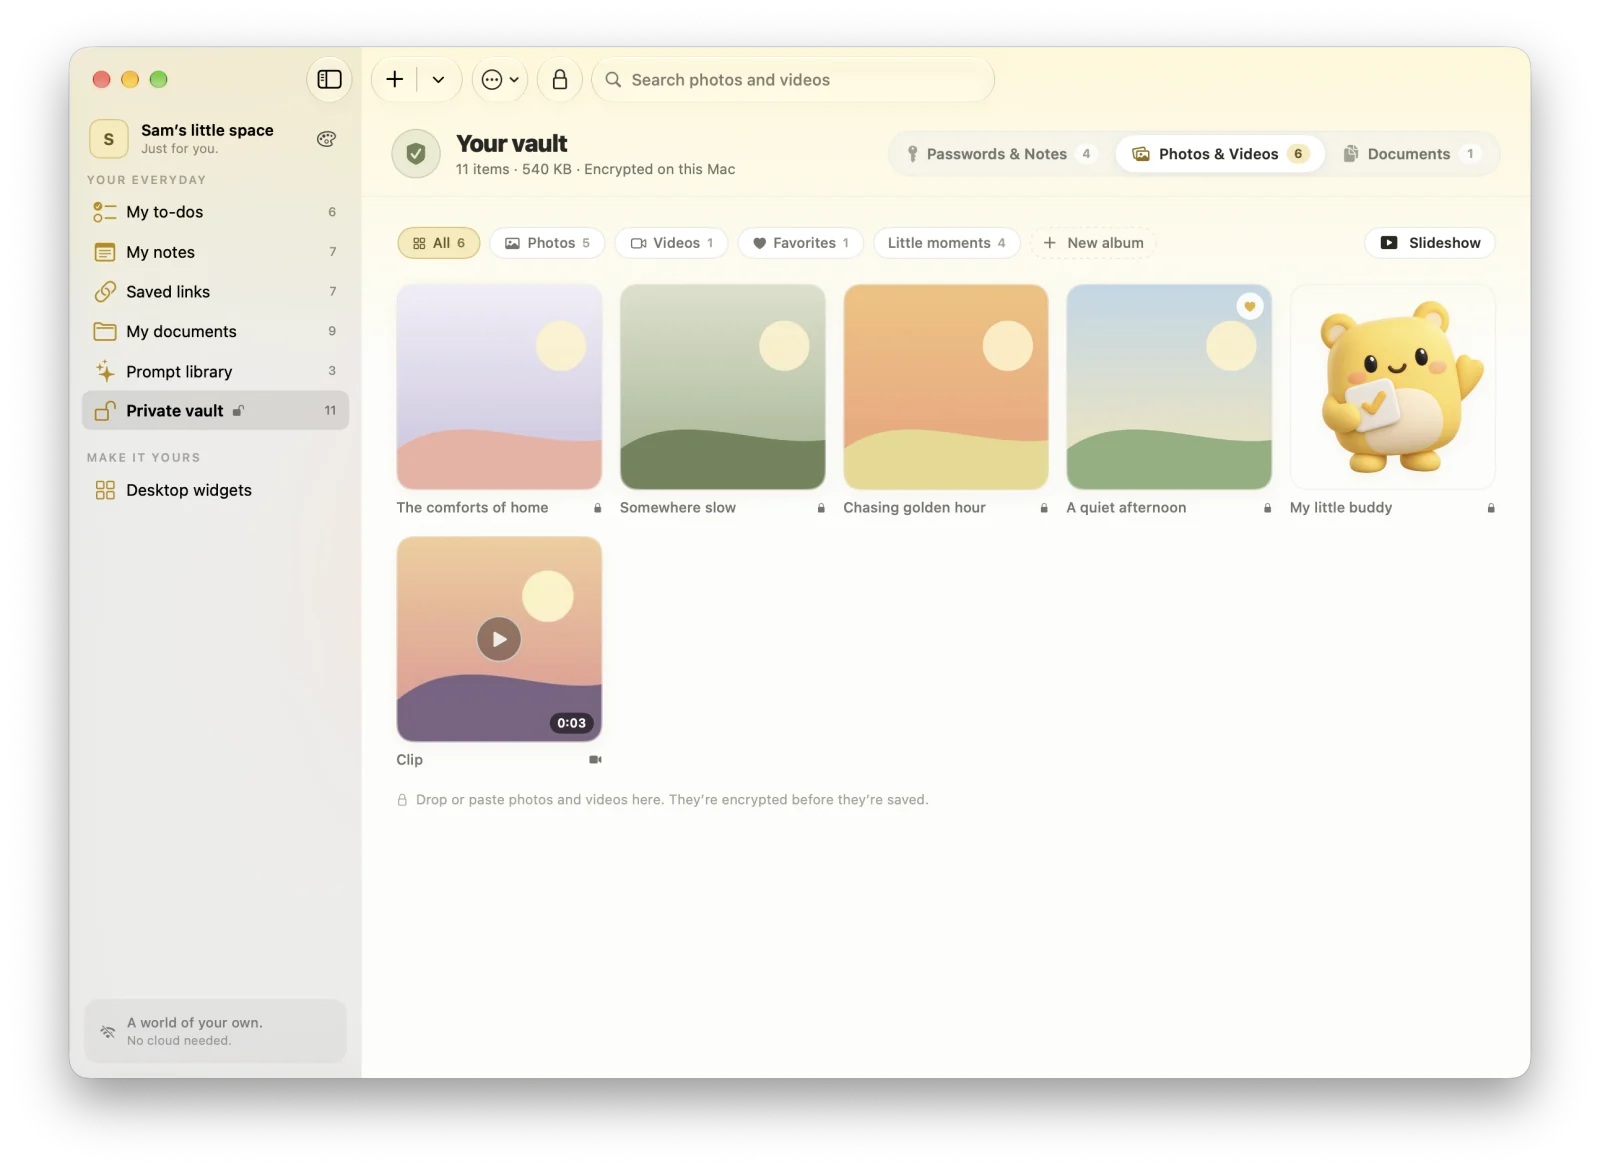Click the plus add item button

click(x=395, y=79)
